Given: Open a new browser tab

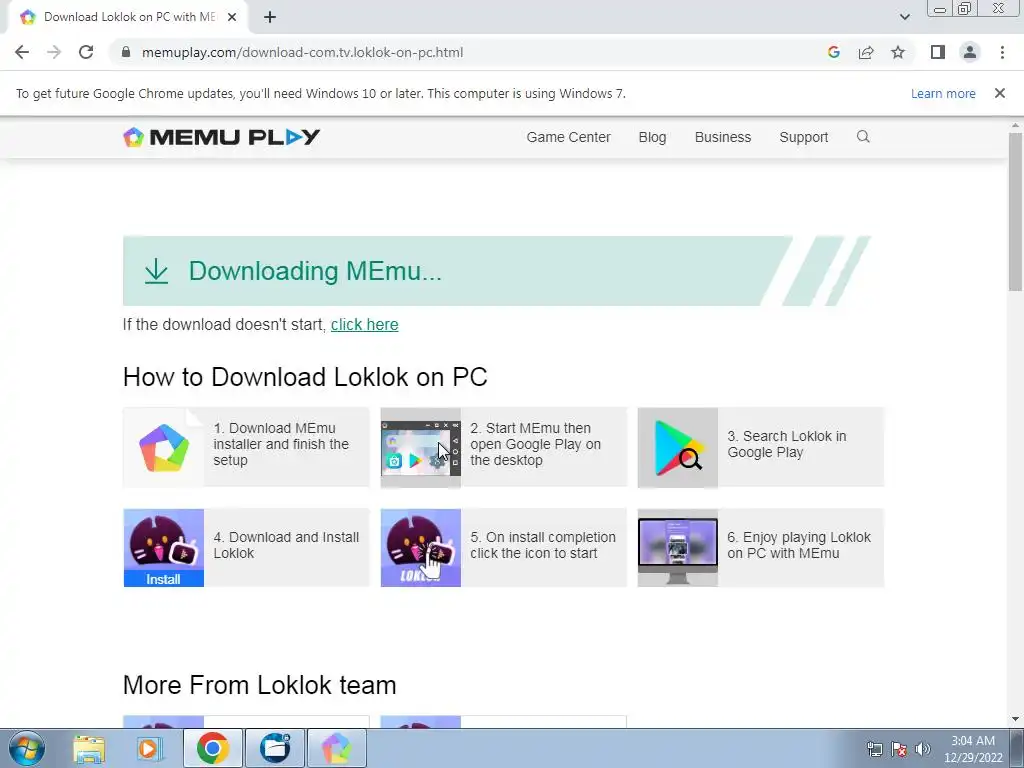Looking at the screenshot, I should 270,17.
